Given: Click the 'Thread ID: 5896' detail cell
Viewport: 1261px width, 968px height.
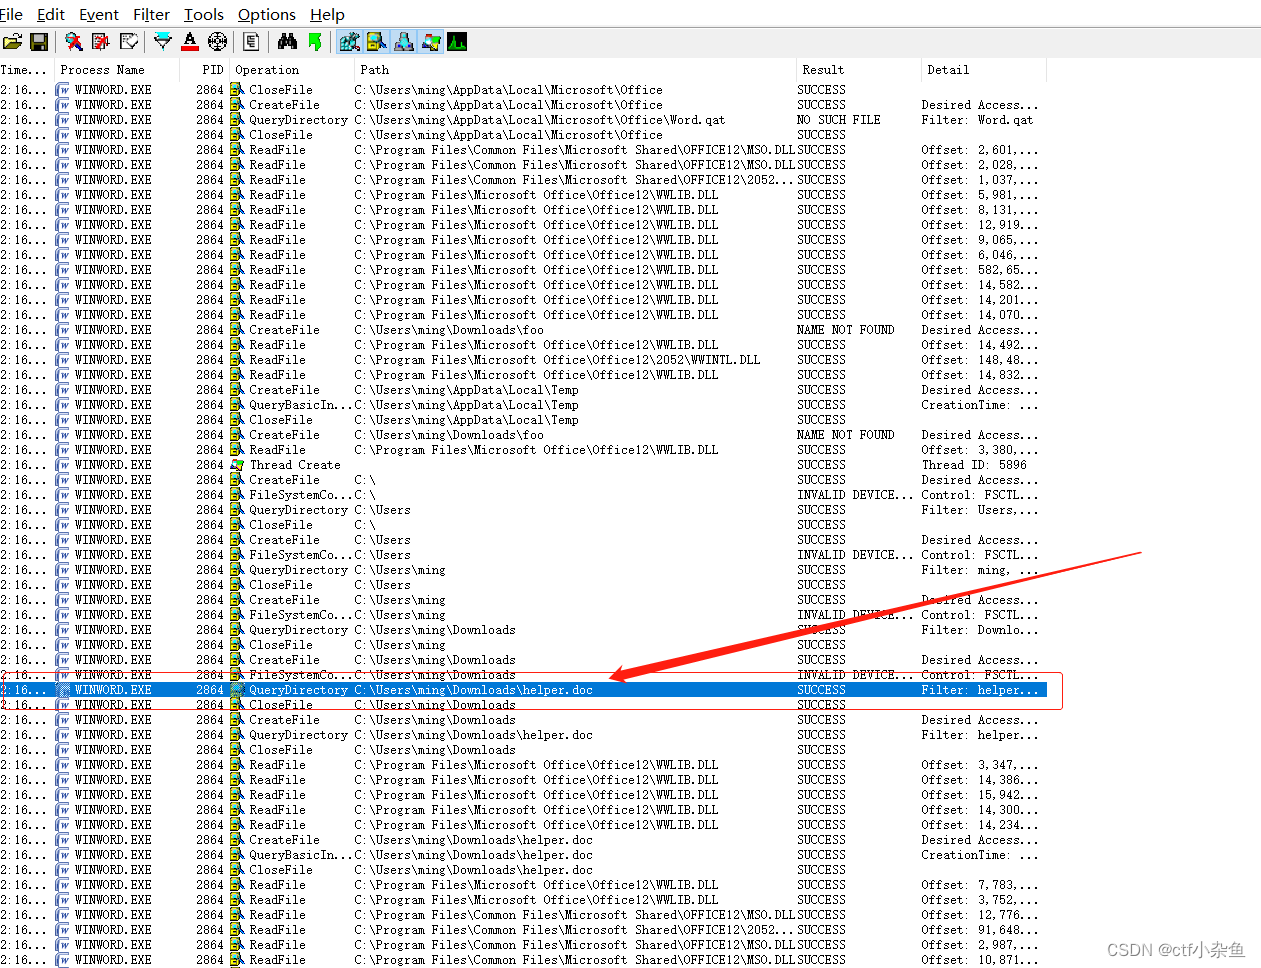Looking at the screenshot, I should click(974, 465).
